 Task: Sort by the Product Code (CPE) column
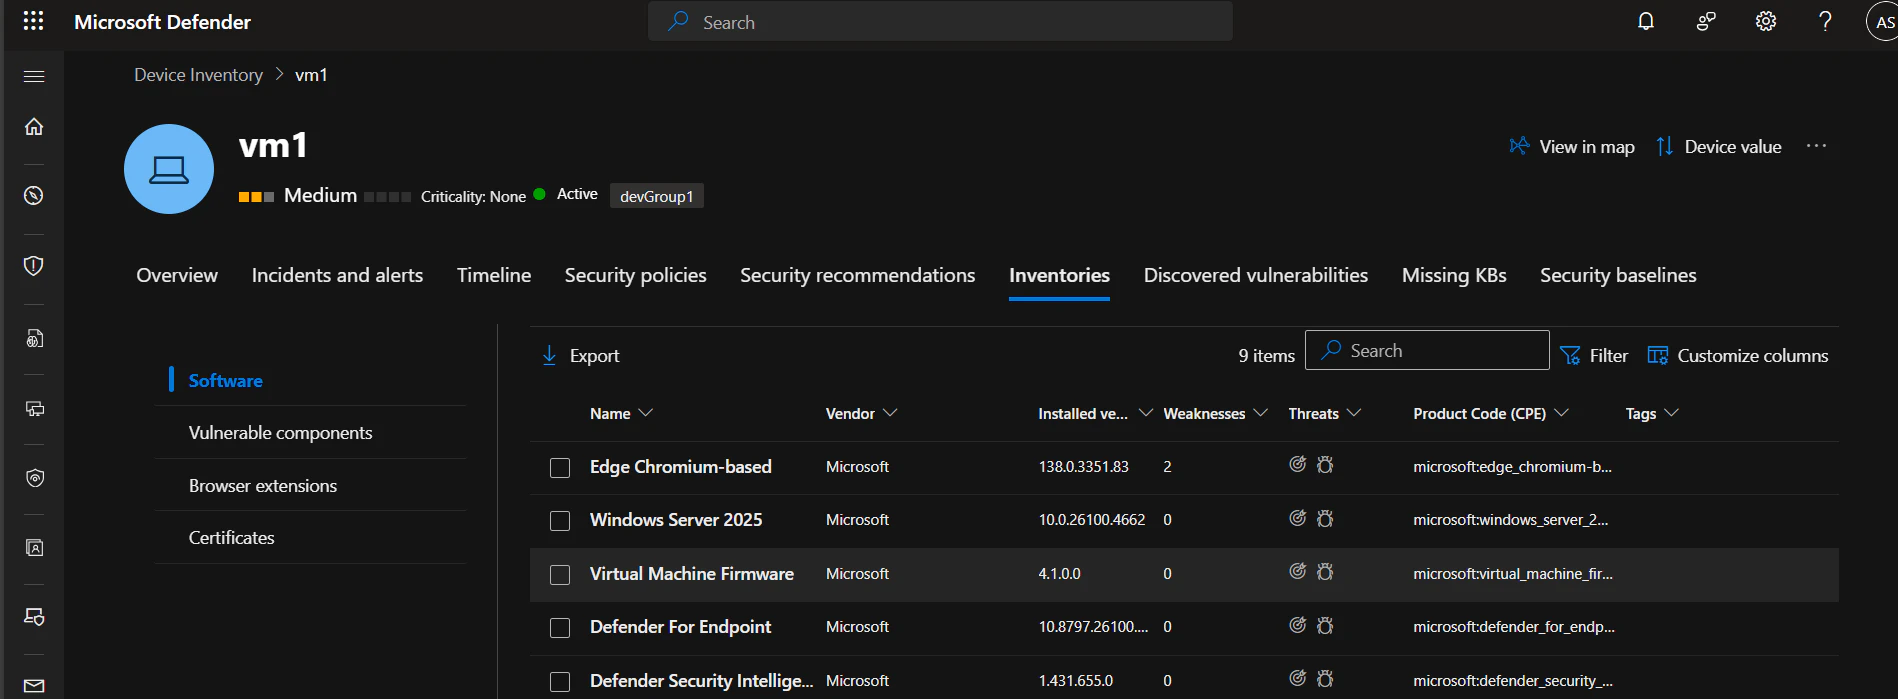click(x=1490, y=413)
